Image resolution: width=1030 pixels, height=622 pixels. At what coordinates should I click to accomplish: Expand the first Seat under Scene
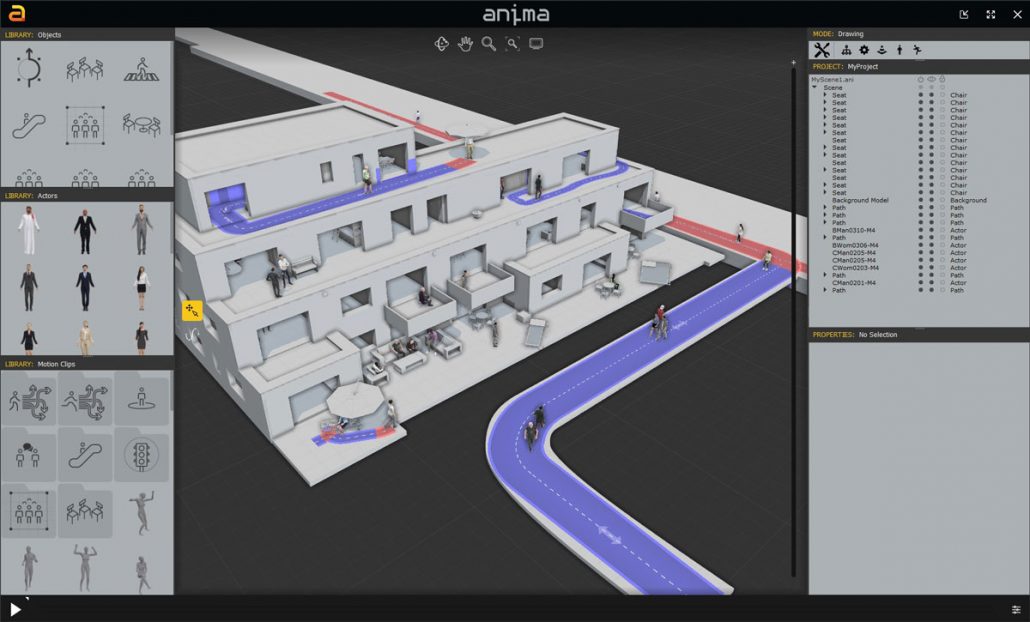(825, 95)
